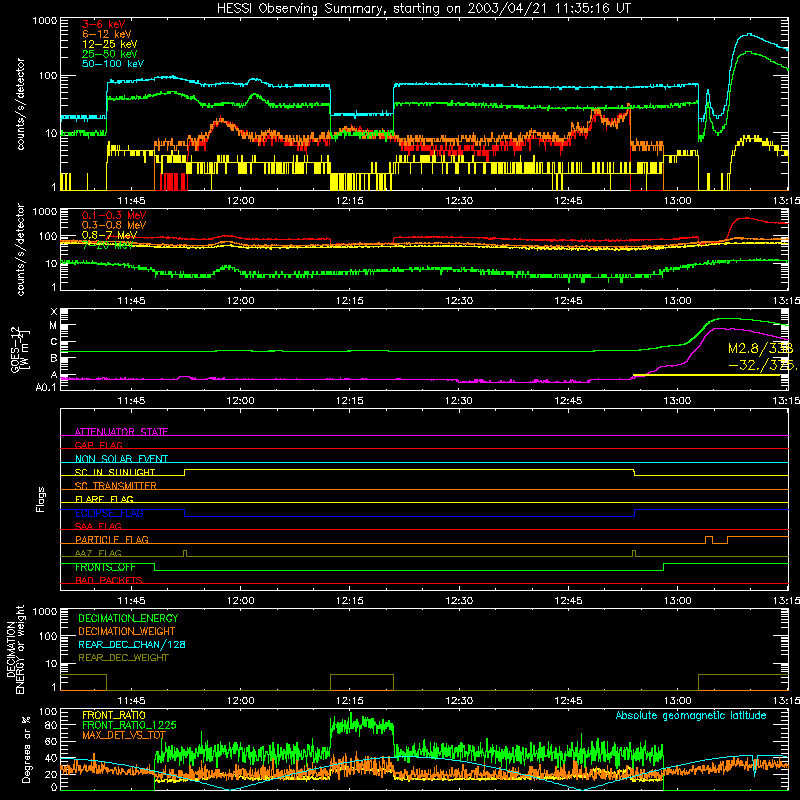Click the Absolute geomagnetic latitude label

click(x=691, y=716)
